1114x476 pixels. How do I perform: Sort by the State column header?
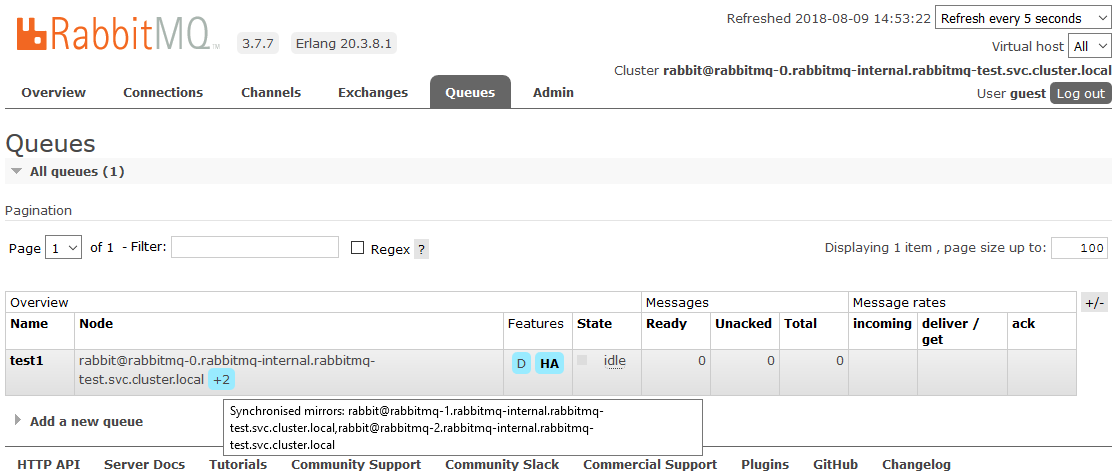coord(594,323)
